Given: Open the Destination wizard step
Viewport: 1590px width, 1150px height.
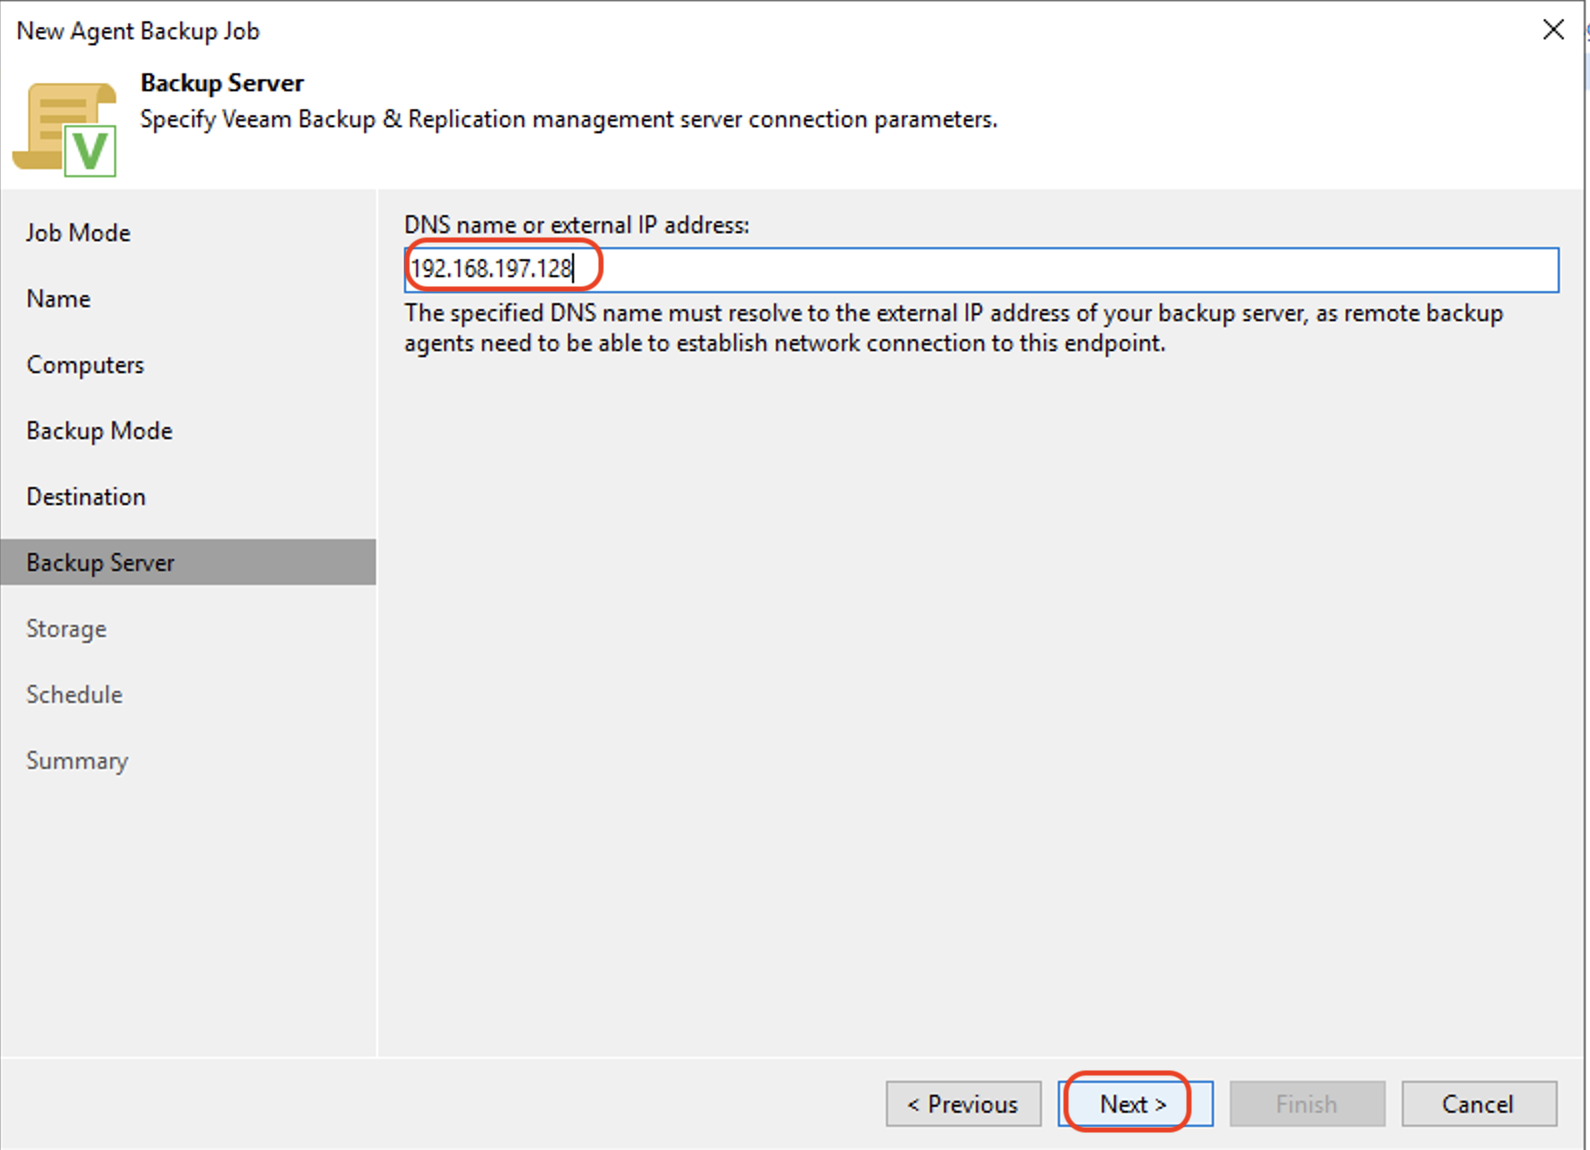Looking at the screenshot, I should coord(86,496).
